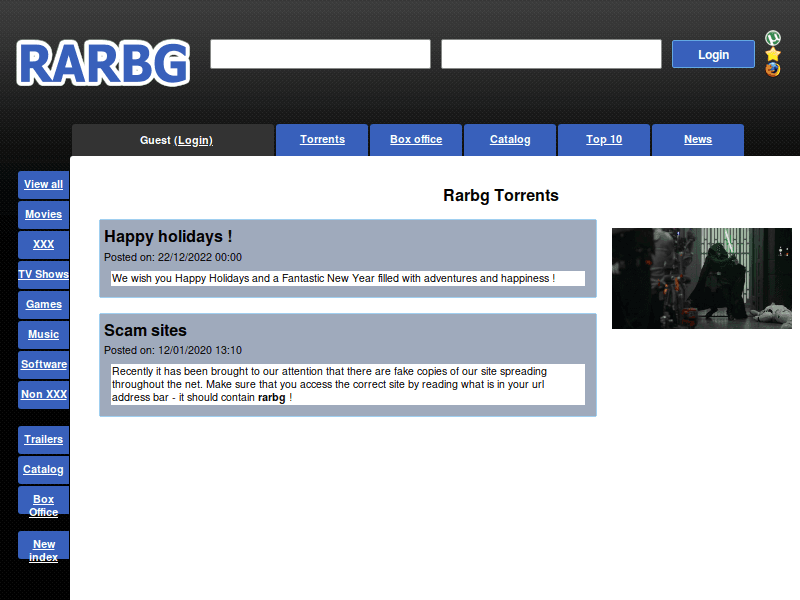Open the XXX sidebar category

pyautogui.click(x=43, y=244)
